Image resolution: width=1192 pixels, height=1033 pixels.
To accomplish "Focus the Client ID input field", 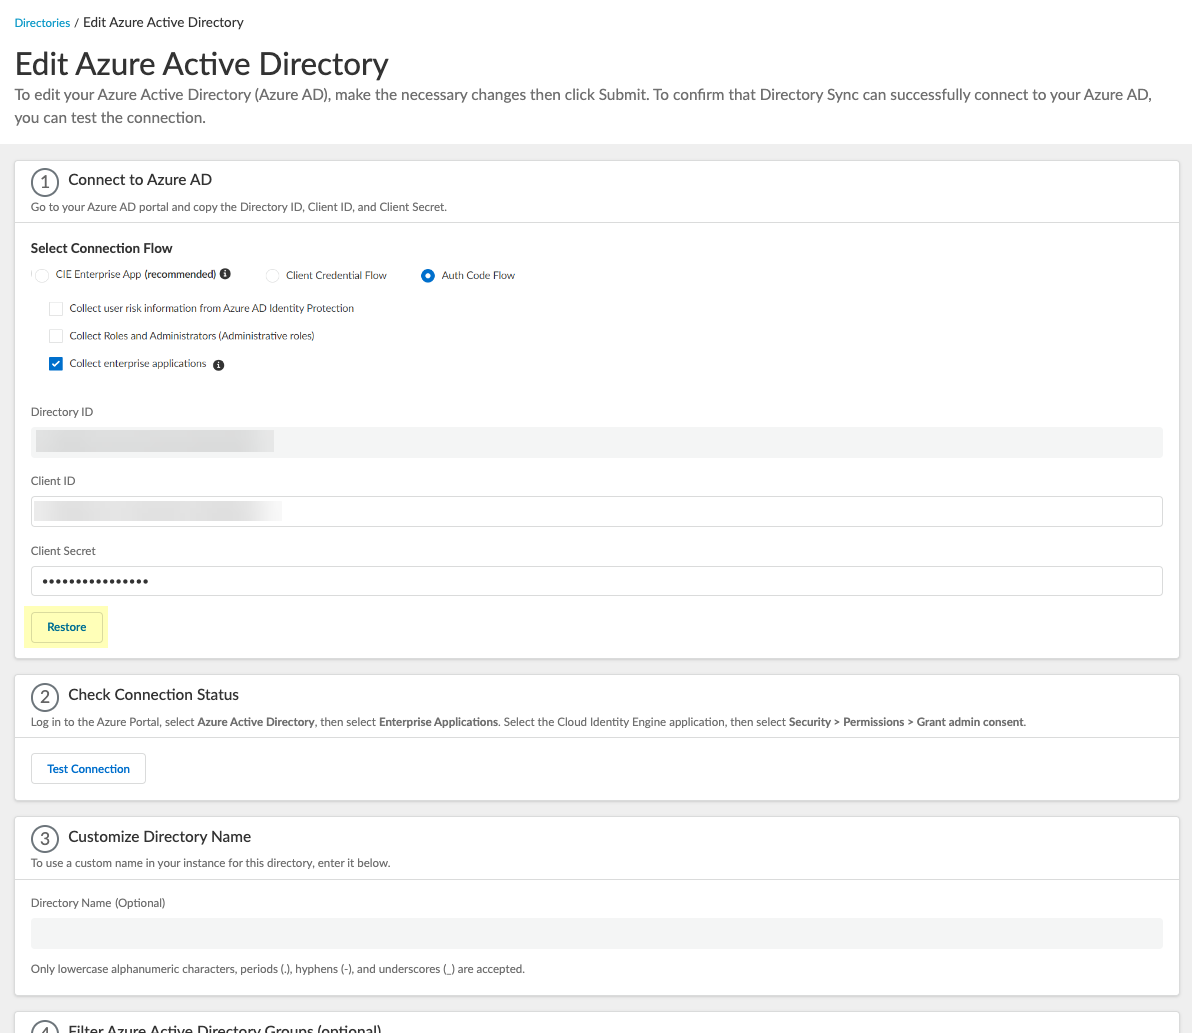I will click(x=596, y=511).
